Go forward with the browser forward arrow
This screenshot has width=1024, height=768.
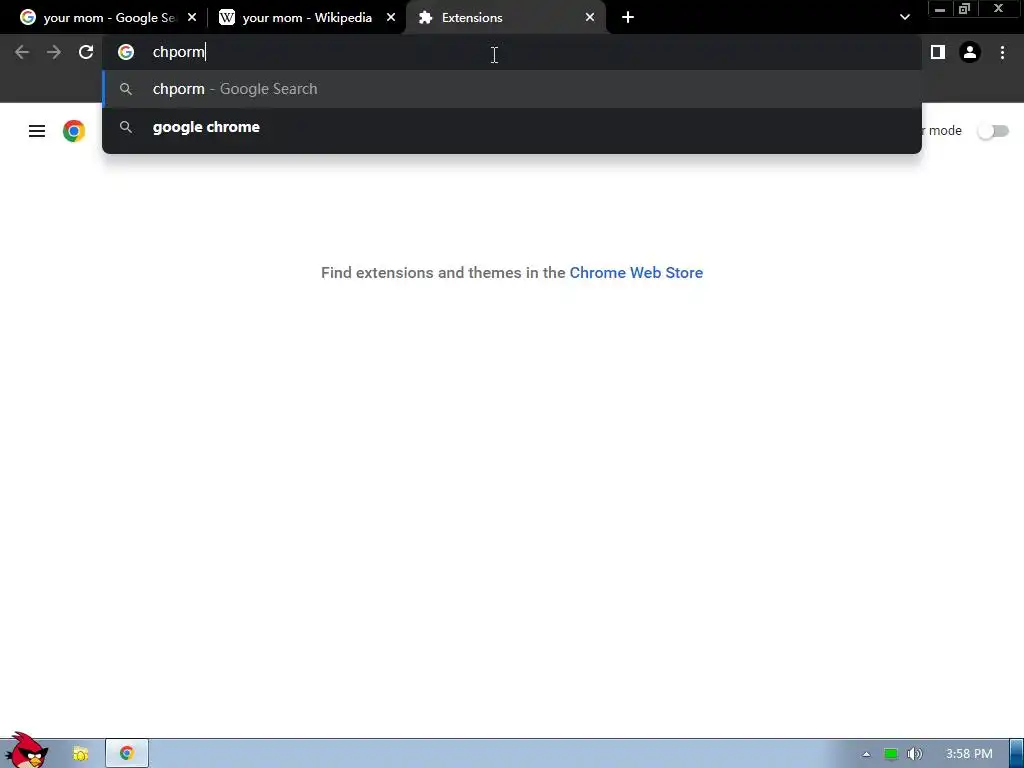(x=54, y=52)
